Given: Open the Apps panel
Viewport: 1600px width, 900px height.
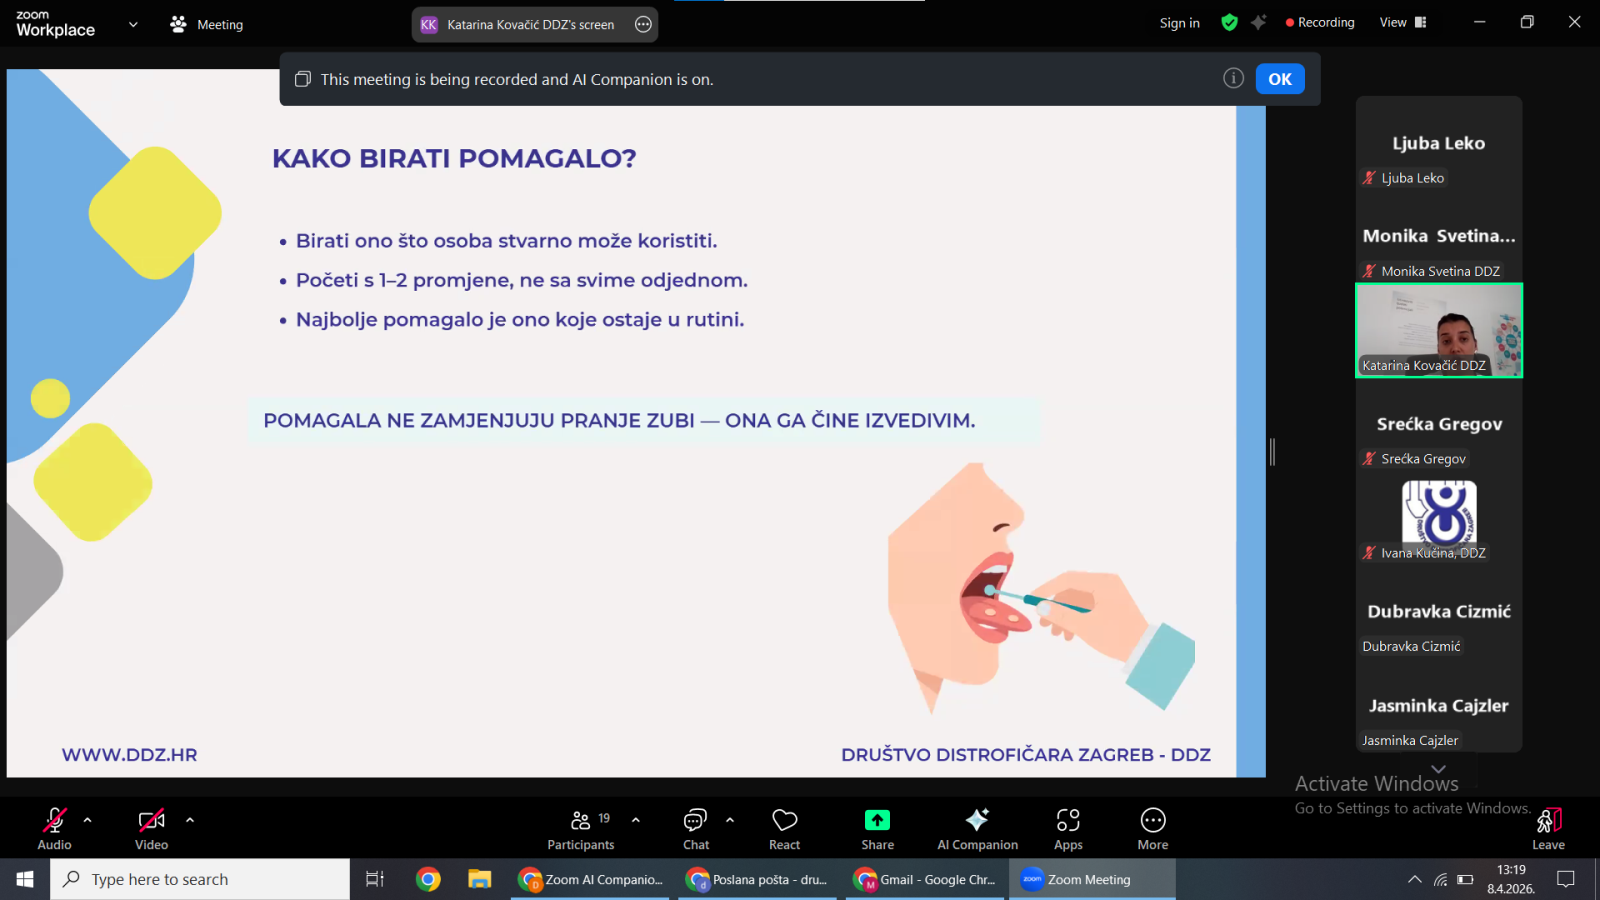Looking at the screenshot, I should pyautogui.click(x=1068, y=829).
